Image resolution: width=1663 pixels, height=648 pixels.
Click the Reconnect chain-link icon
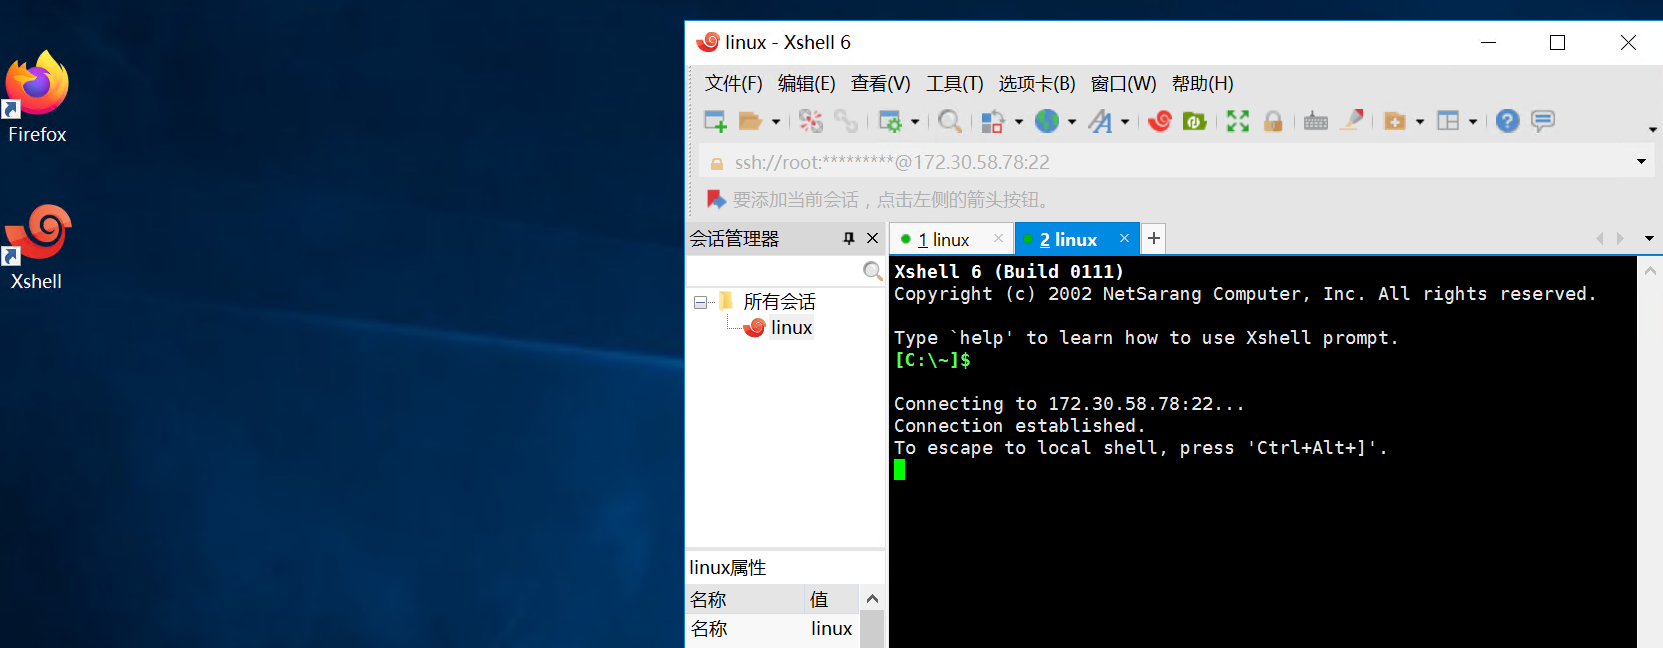click(846, 121)
